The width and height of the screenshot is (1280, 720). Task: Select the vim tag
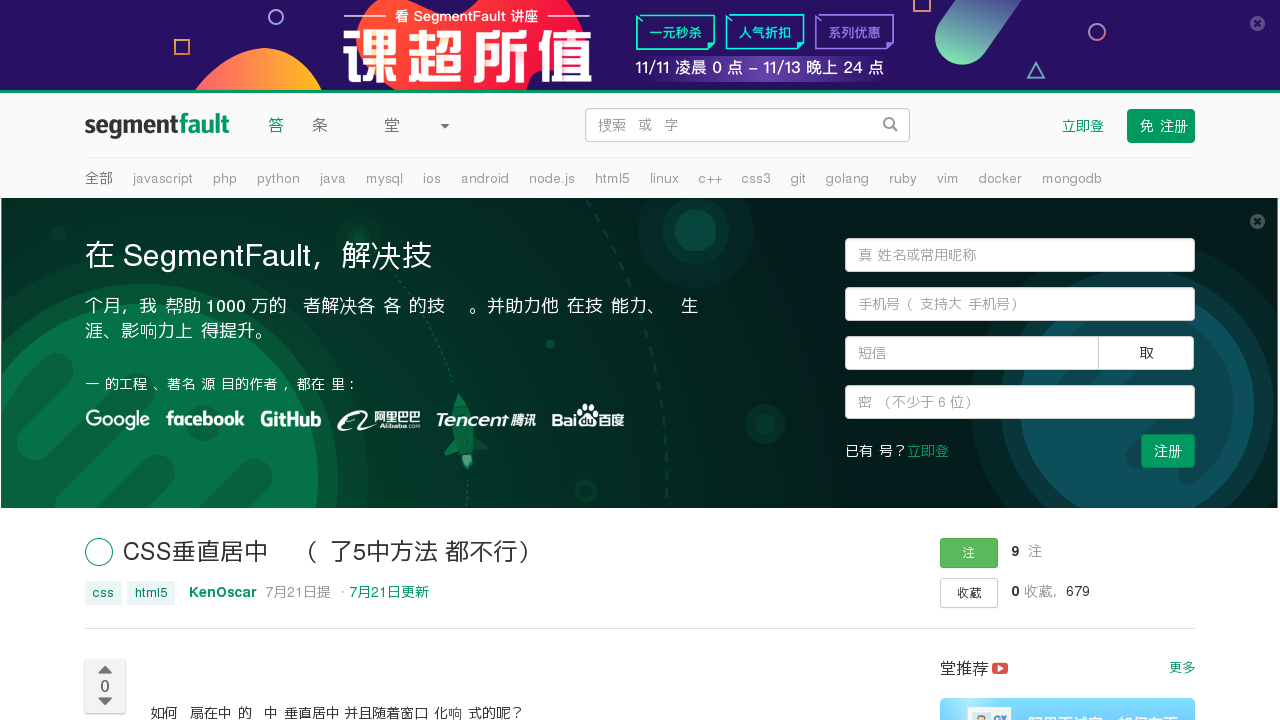(x=947, y=178)
